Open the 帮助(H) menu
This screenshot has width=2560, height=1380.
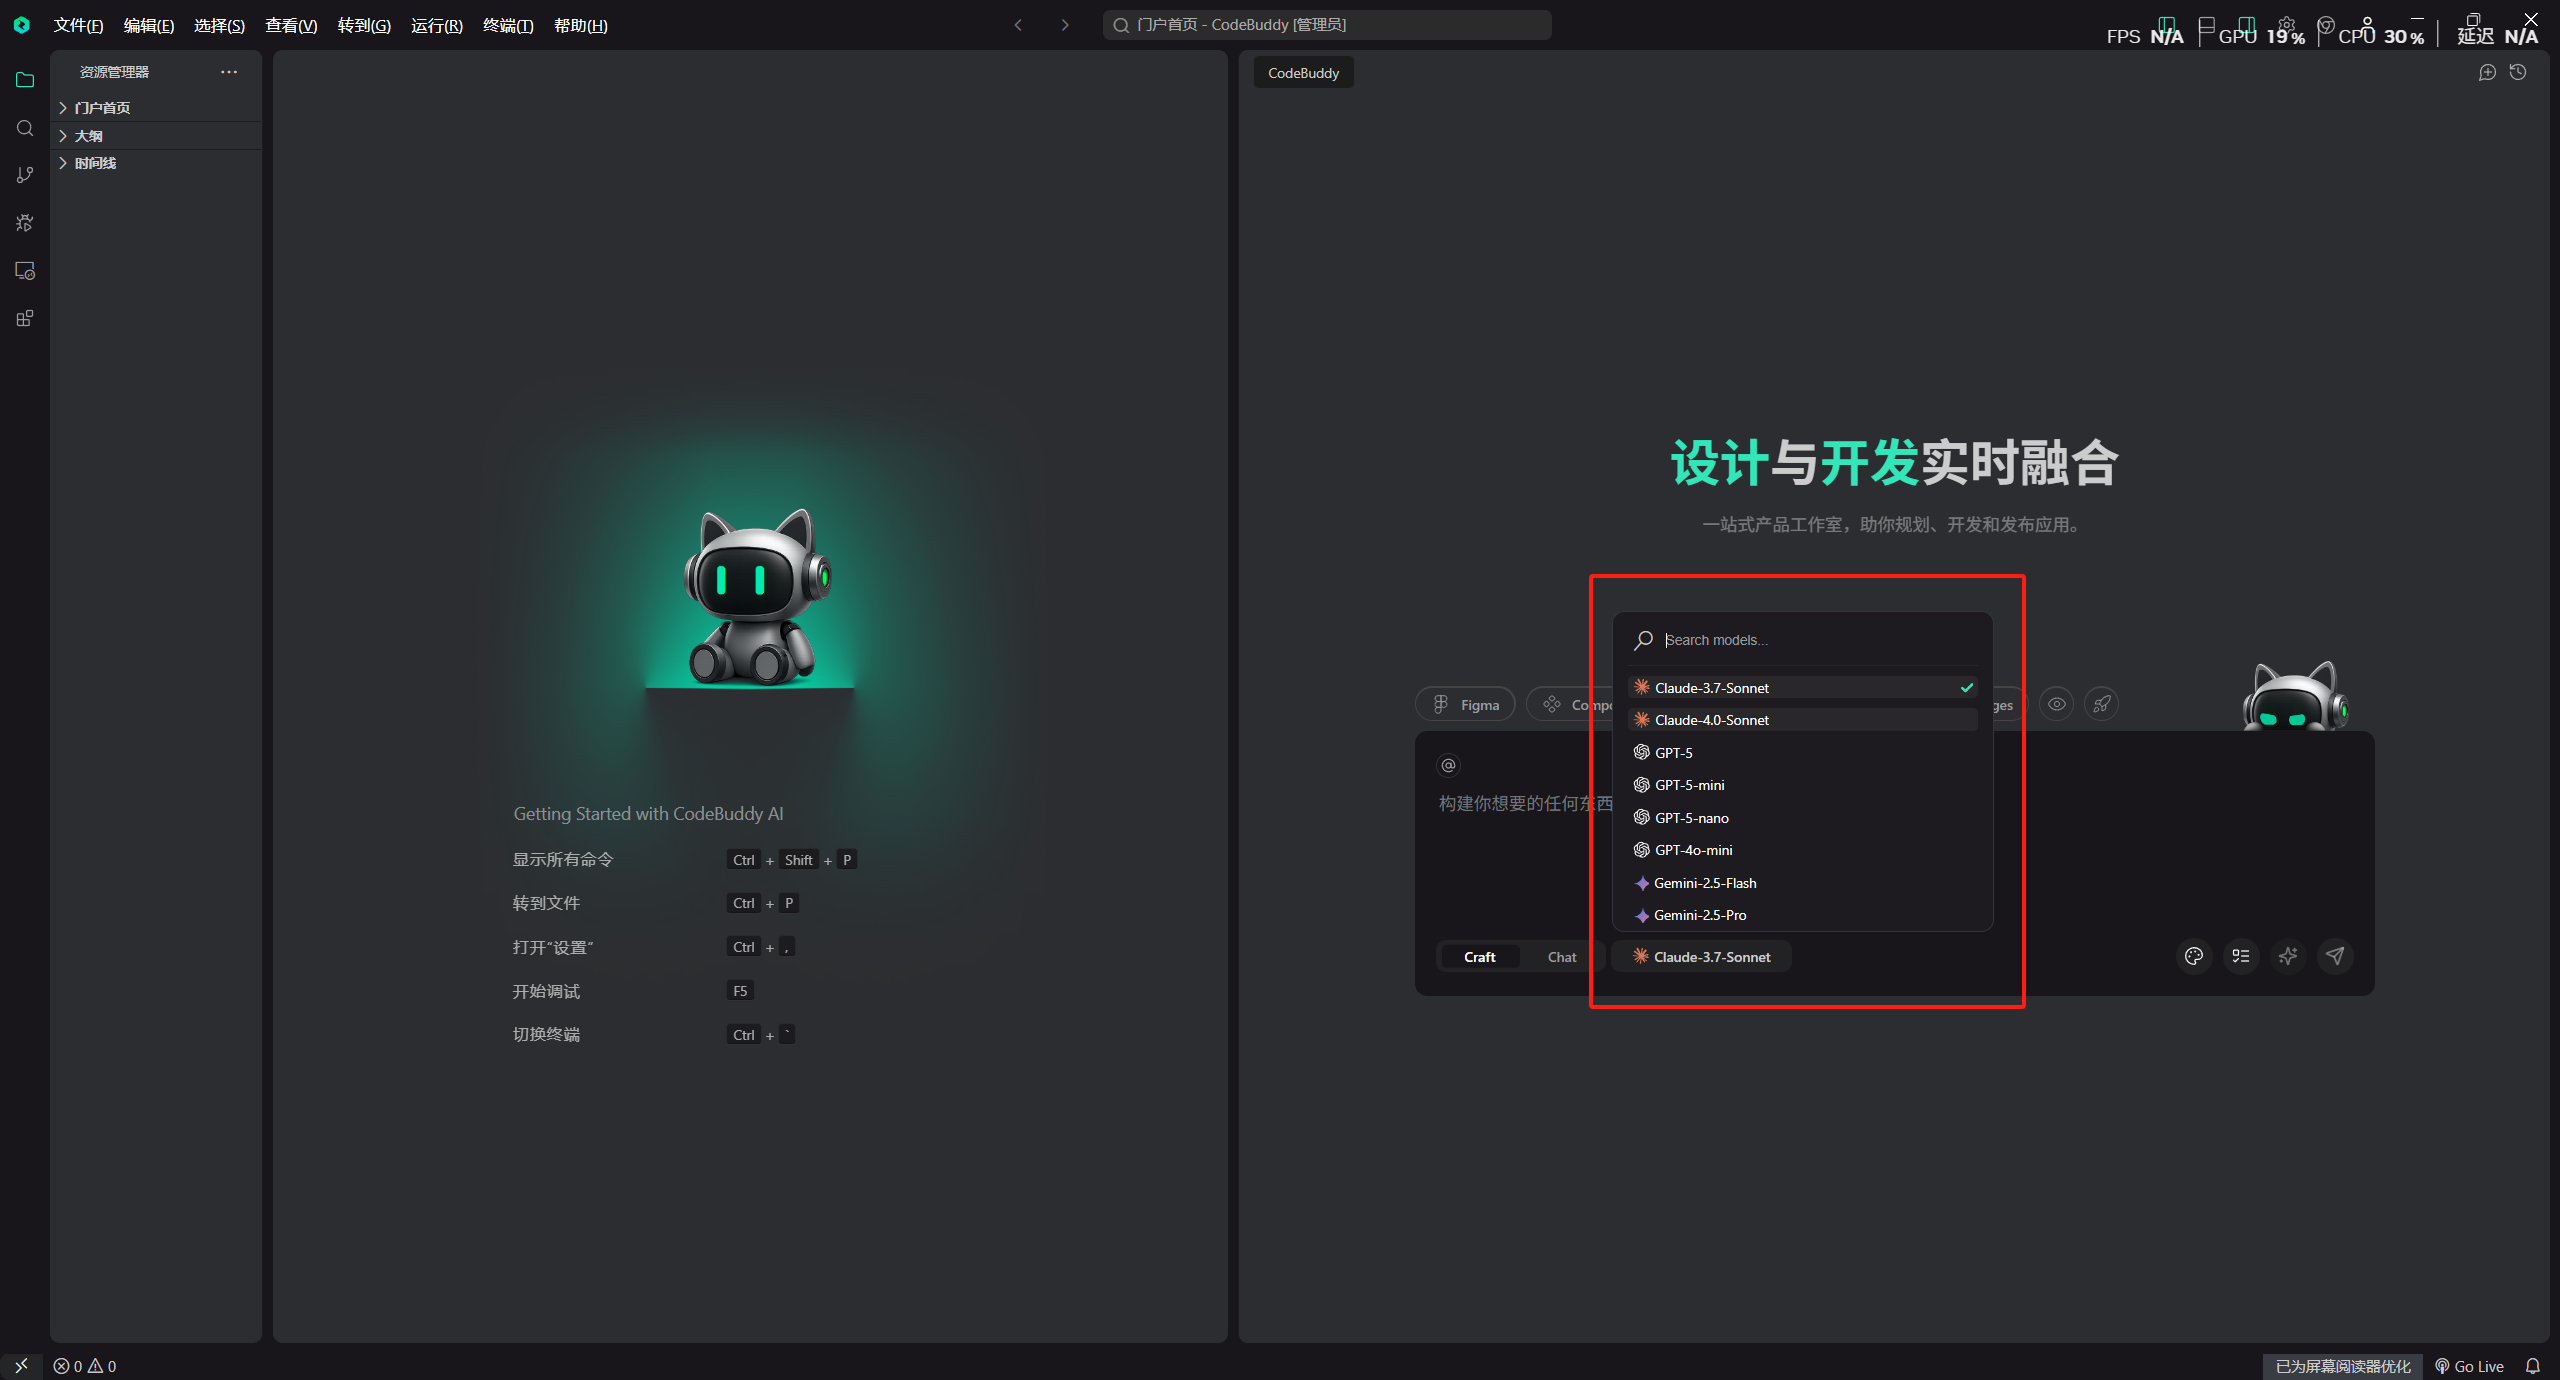pos(581,25)
